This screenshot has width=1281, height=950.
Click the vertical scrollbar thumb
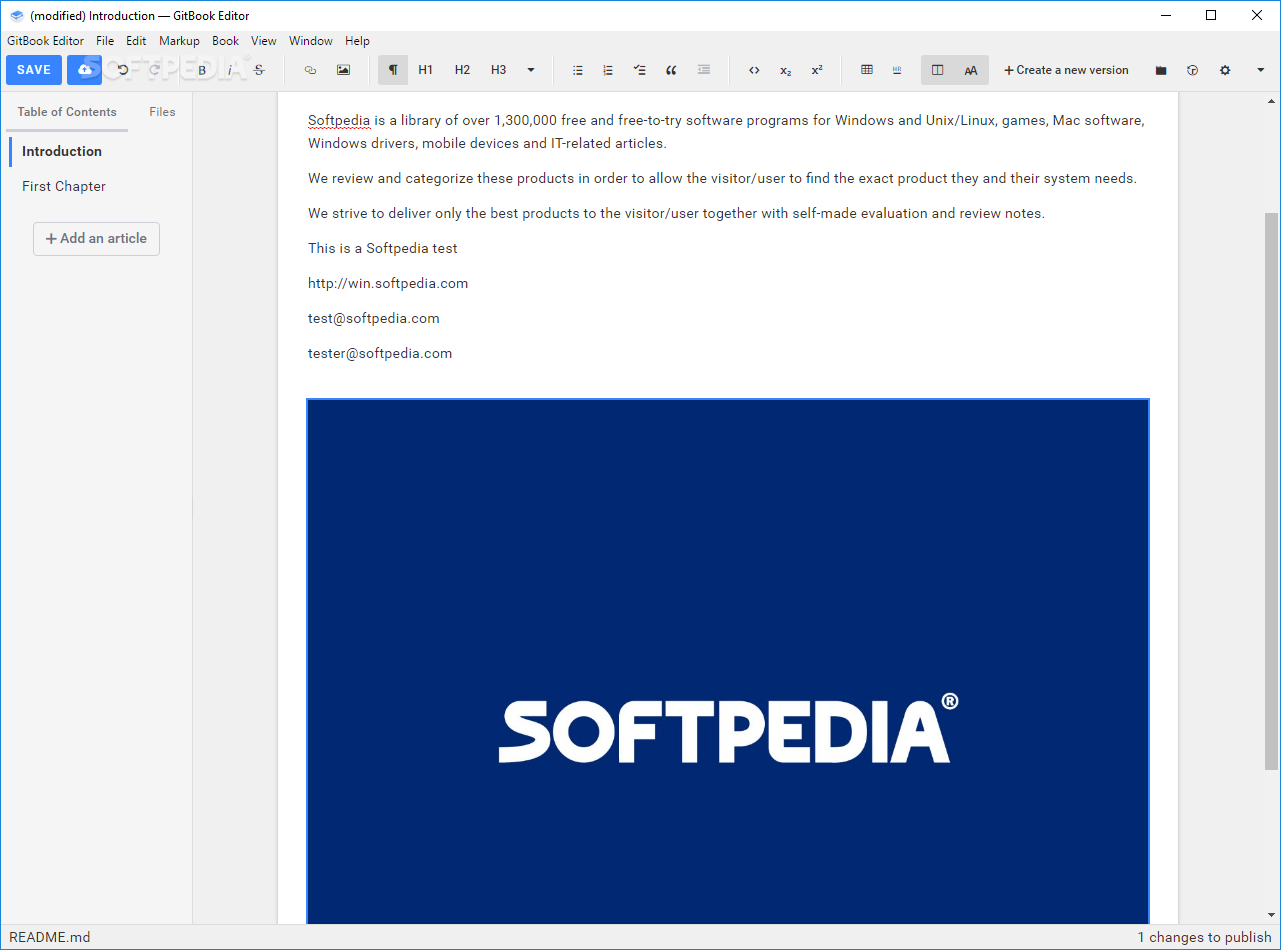click(x=1271, y=490)
